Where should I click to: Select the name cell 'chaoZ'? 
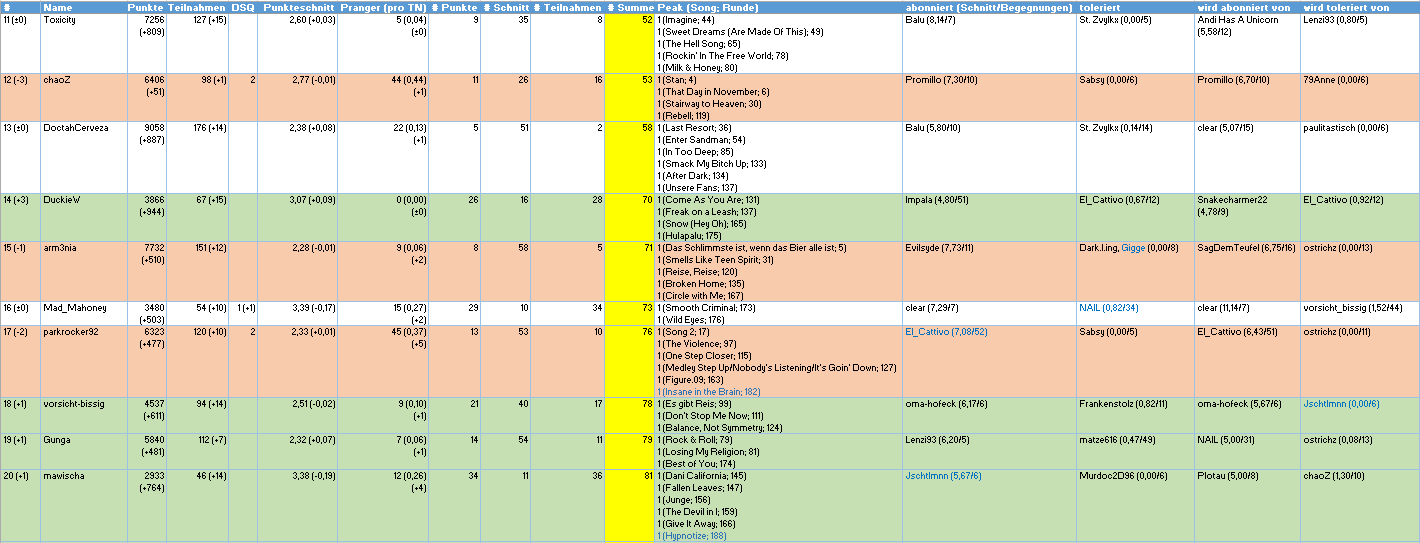pos(83,96)
